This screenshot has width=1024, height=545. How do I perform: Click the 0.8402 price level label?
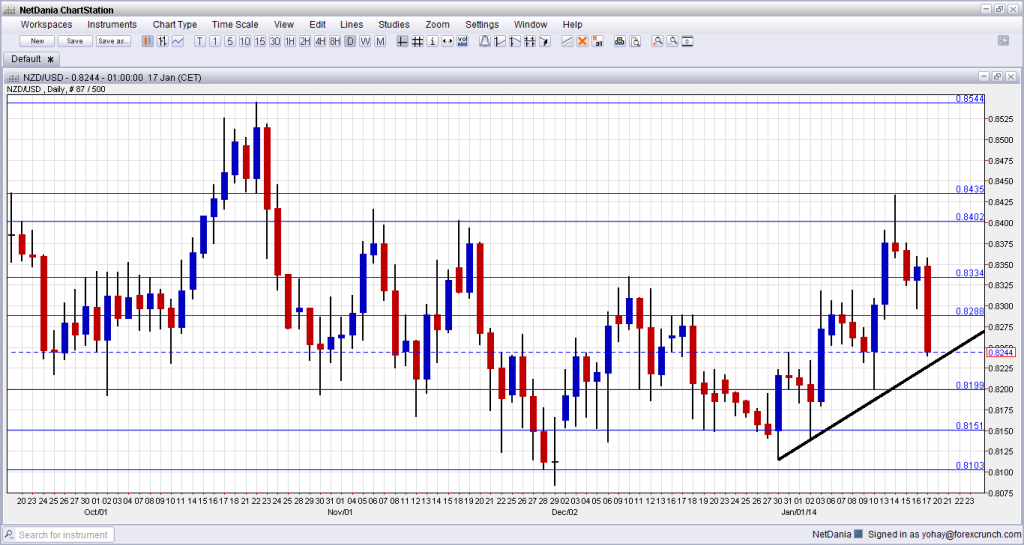pyautogui.click(x=970, y=217)
